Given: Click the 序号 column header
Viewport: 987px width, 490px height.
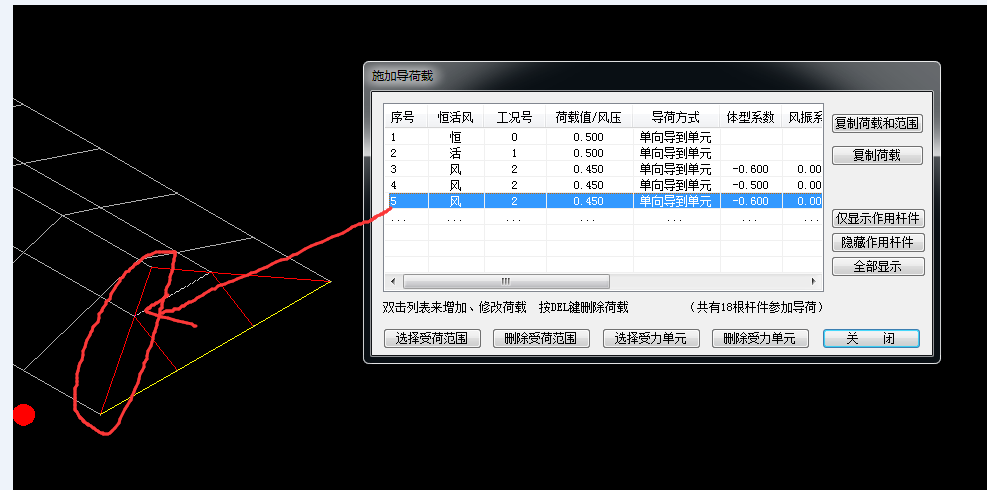Looking at the screenshot, I should 407,117.
